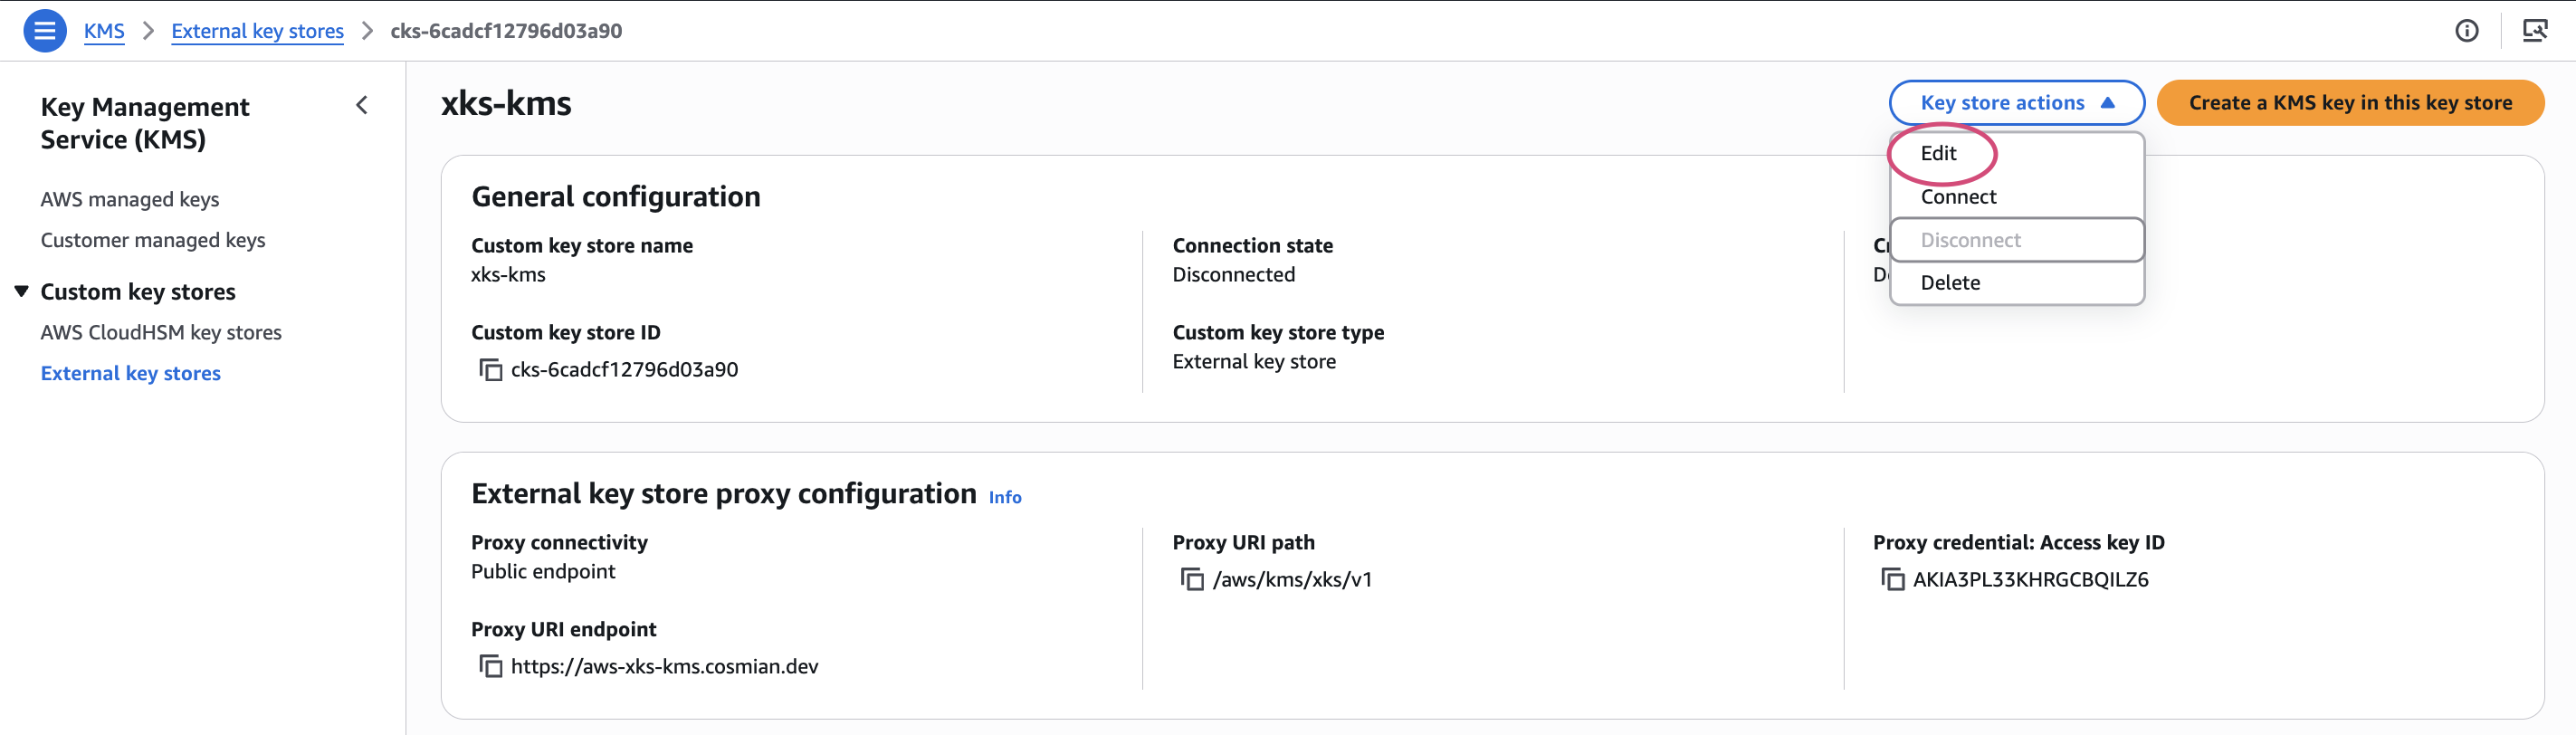Collapse the KMS side navigation panel

[x=362, y=105]
